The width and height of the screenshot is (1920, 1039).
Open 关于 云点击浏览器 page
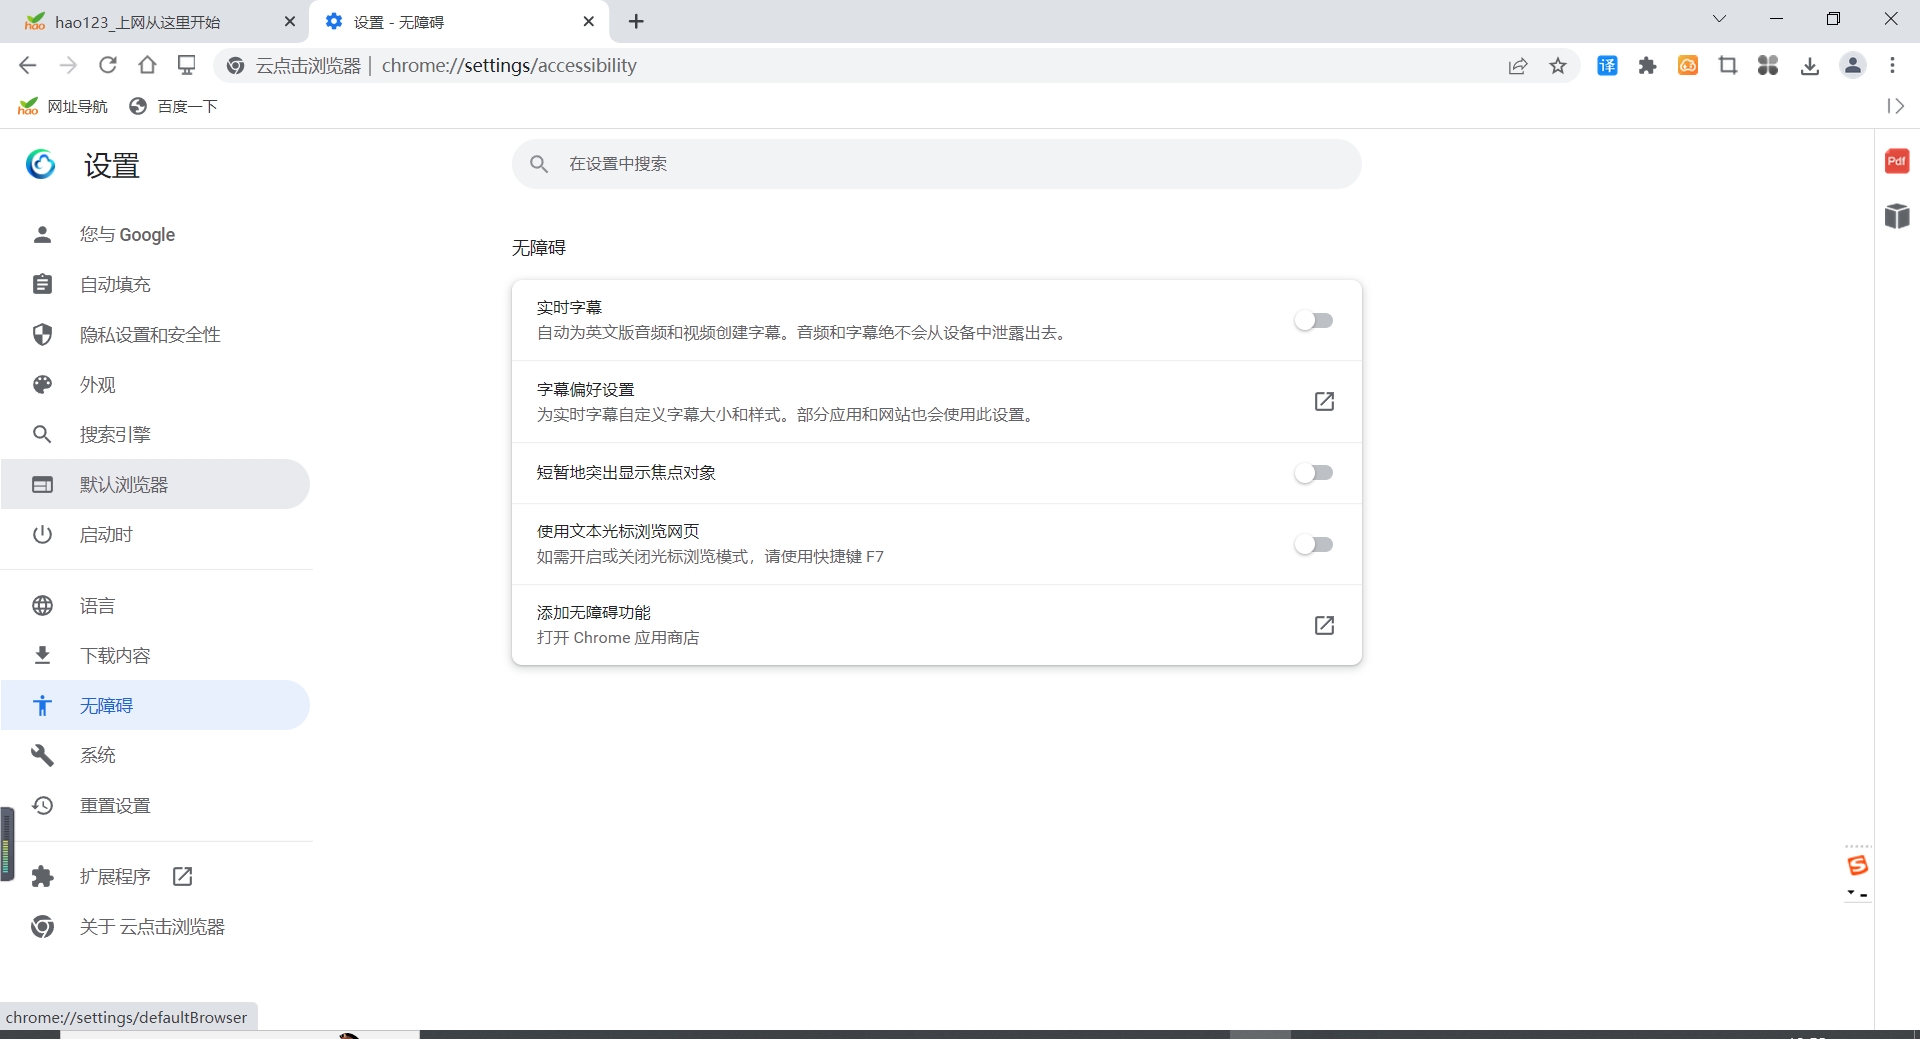(x=155, y=926)
